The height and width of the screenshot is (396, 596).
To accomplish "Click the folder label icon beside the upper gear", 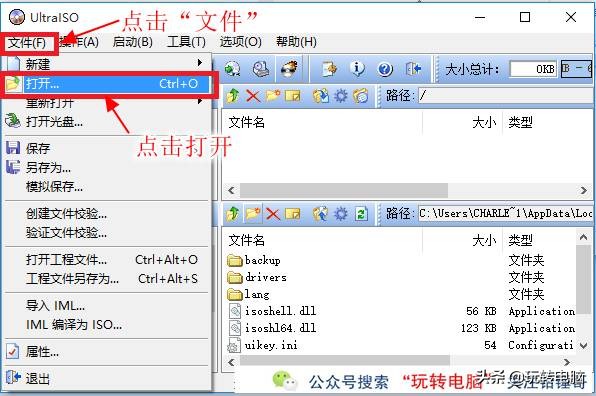I will (360, 96).
